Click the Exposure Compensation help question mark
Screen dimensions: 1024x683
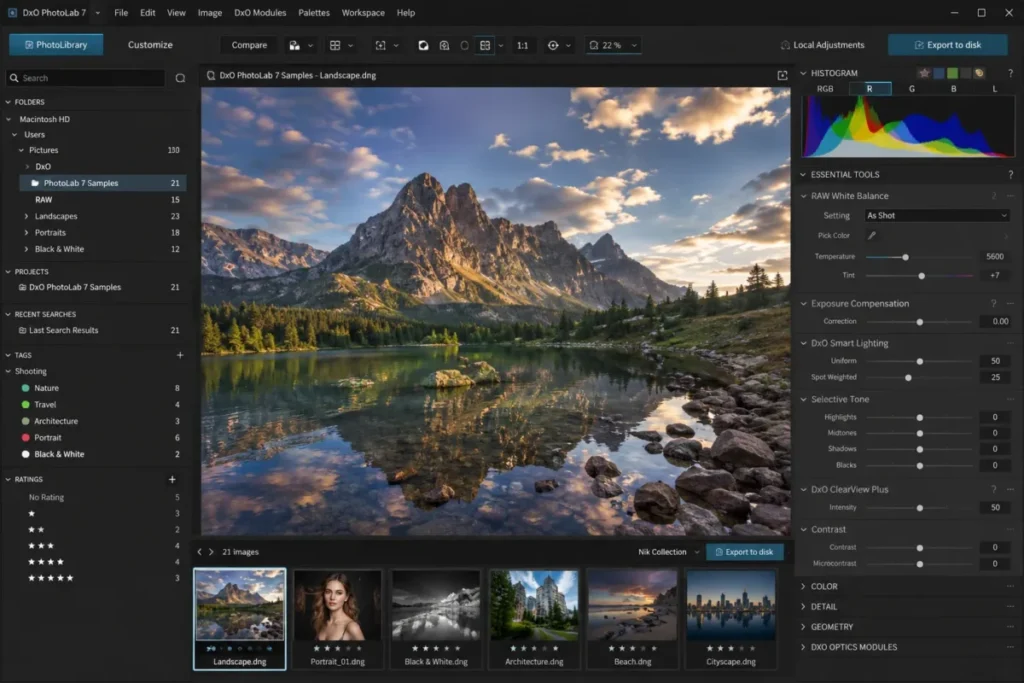[993, 304]
